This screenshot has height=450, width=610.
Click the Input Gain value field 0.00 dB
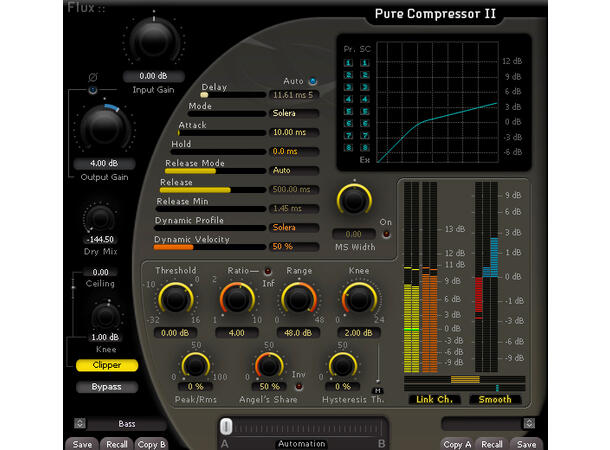click(154, 76)
